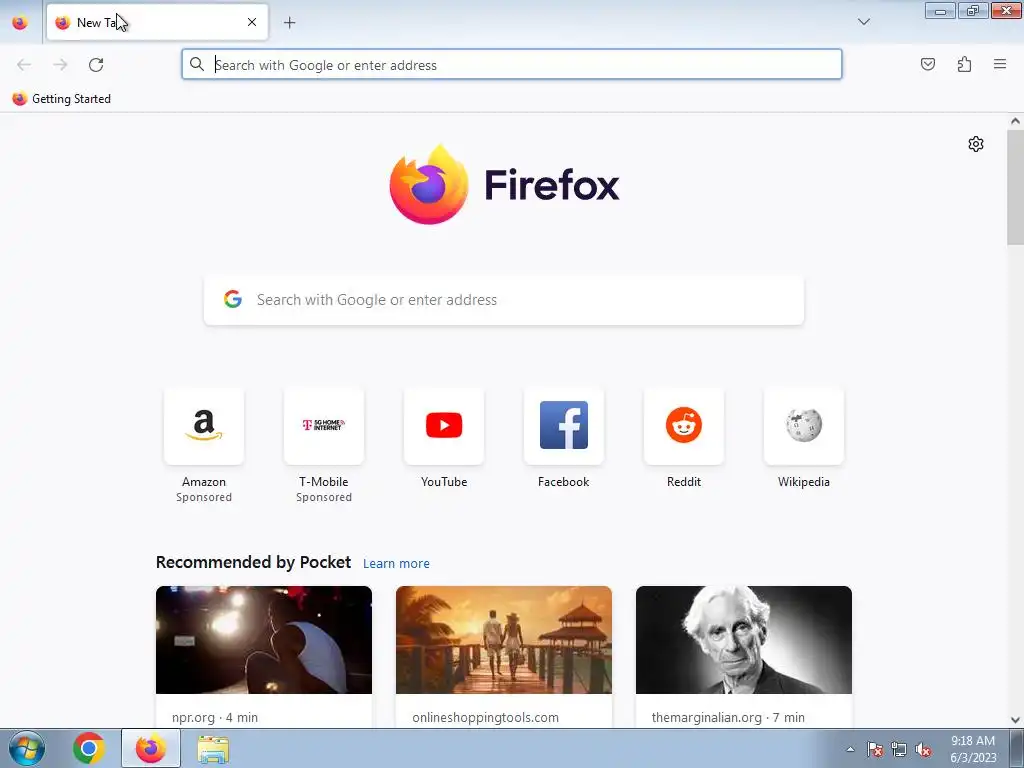
Task: Click the Show desktop strip
Action: click(1017, 748)
